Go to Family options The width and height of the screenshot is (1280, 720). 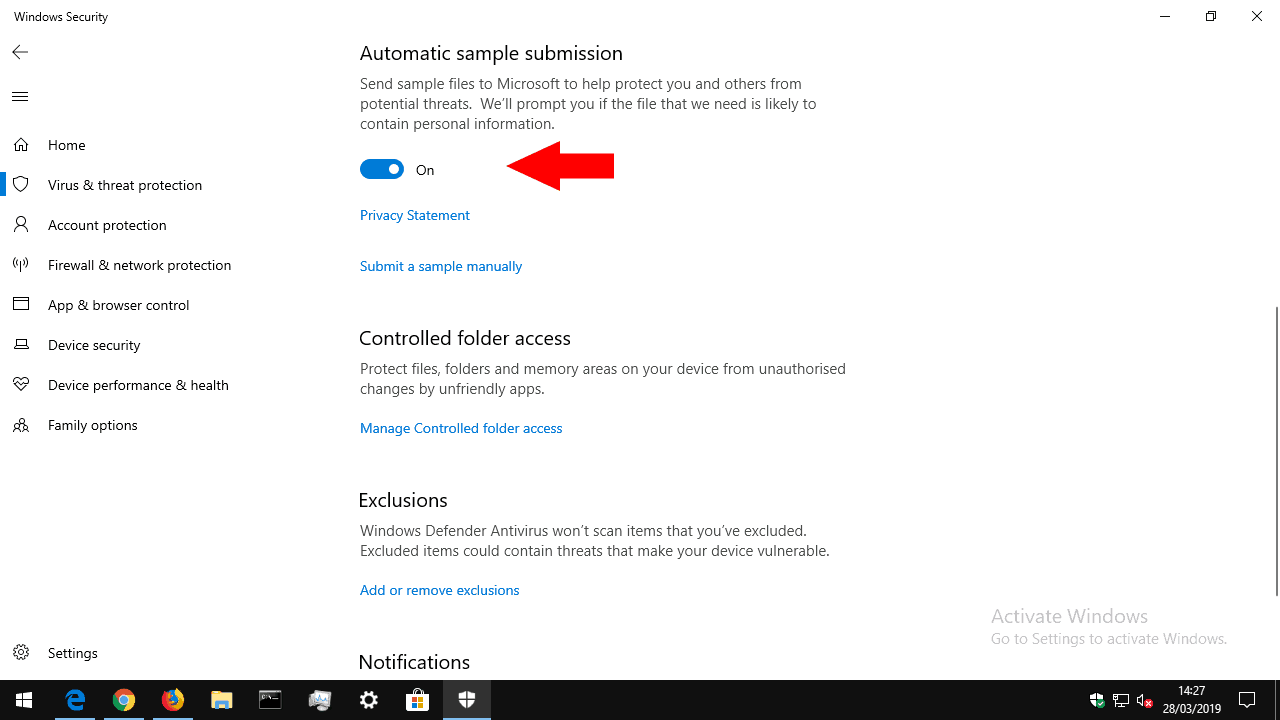click(93, 425)
